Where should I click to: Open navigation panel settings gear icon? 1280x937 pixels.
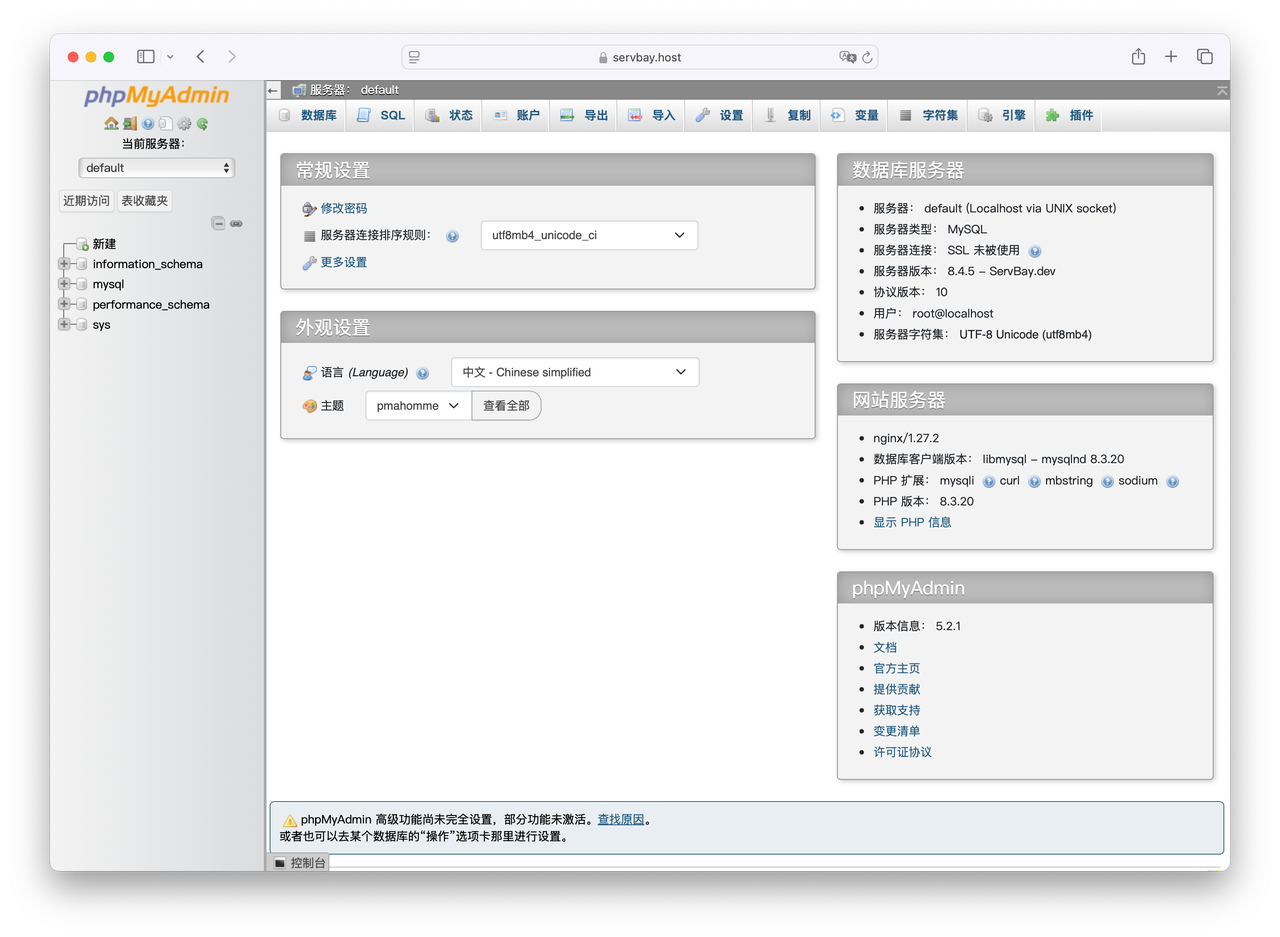[184, 124]
